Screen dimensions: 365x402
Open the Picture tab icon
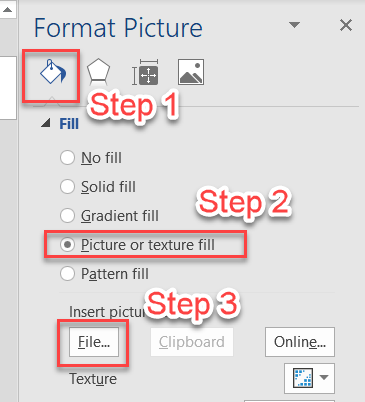point(191,72)
